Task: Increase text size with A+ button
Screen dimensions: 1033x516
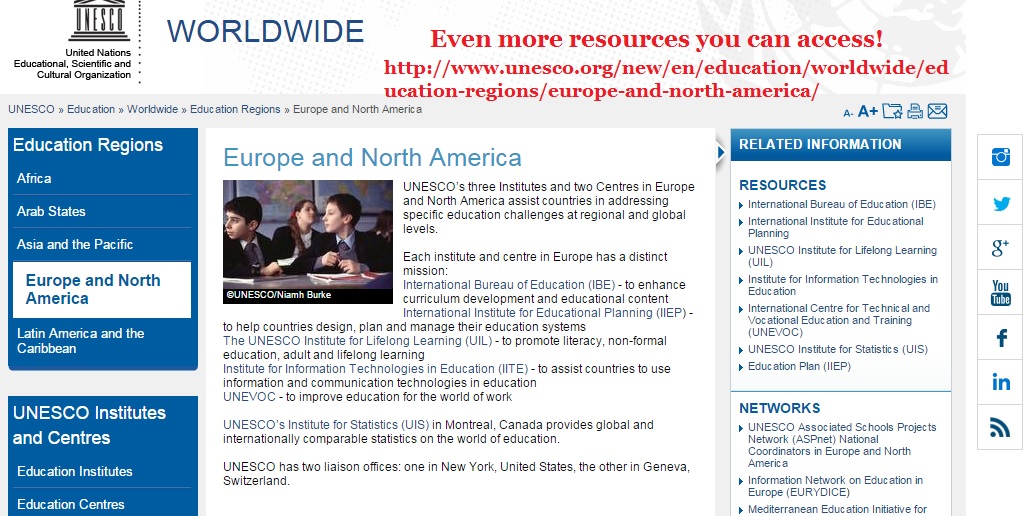Action: tap(867, 111)
